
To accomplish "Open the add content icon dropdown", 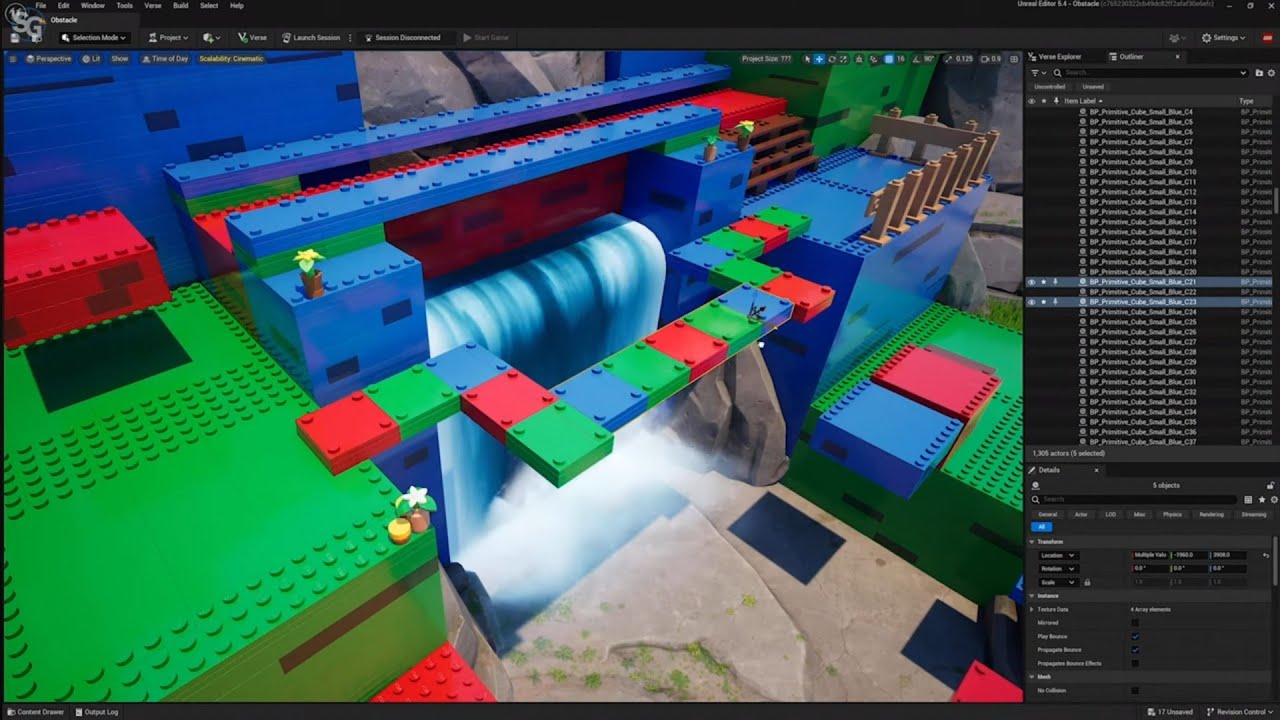I will tap(211, 37).
